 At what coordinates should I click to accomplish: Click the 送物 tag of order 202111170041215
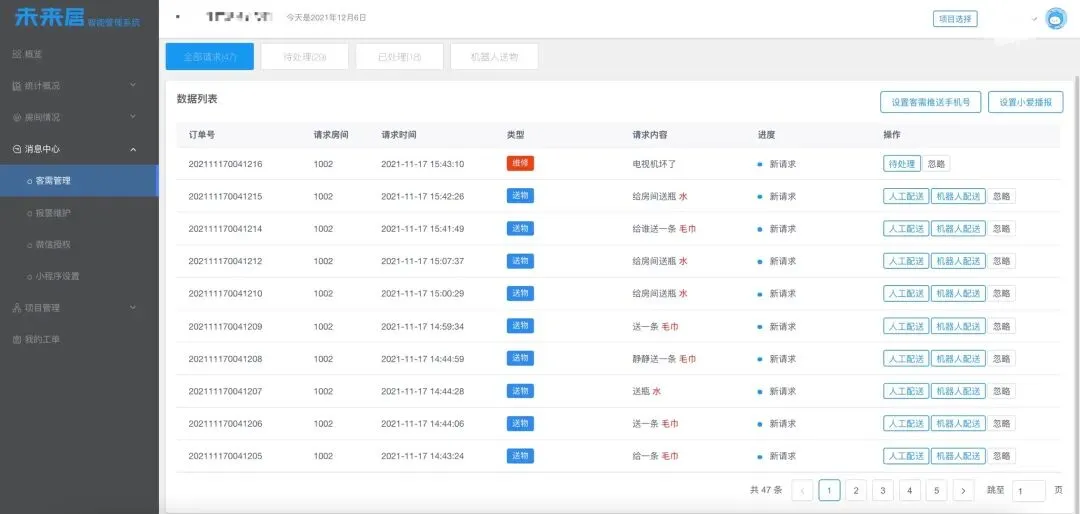(520, 196)
